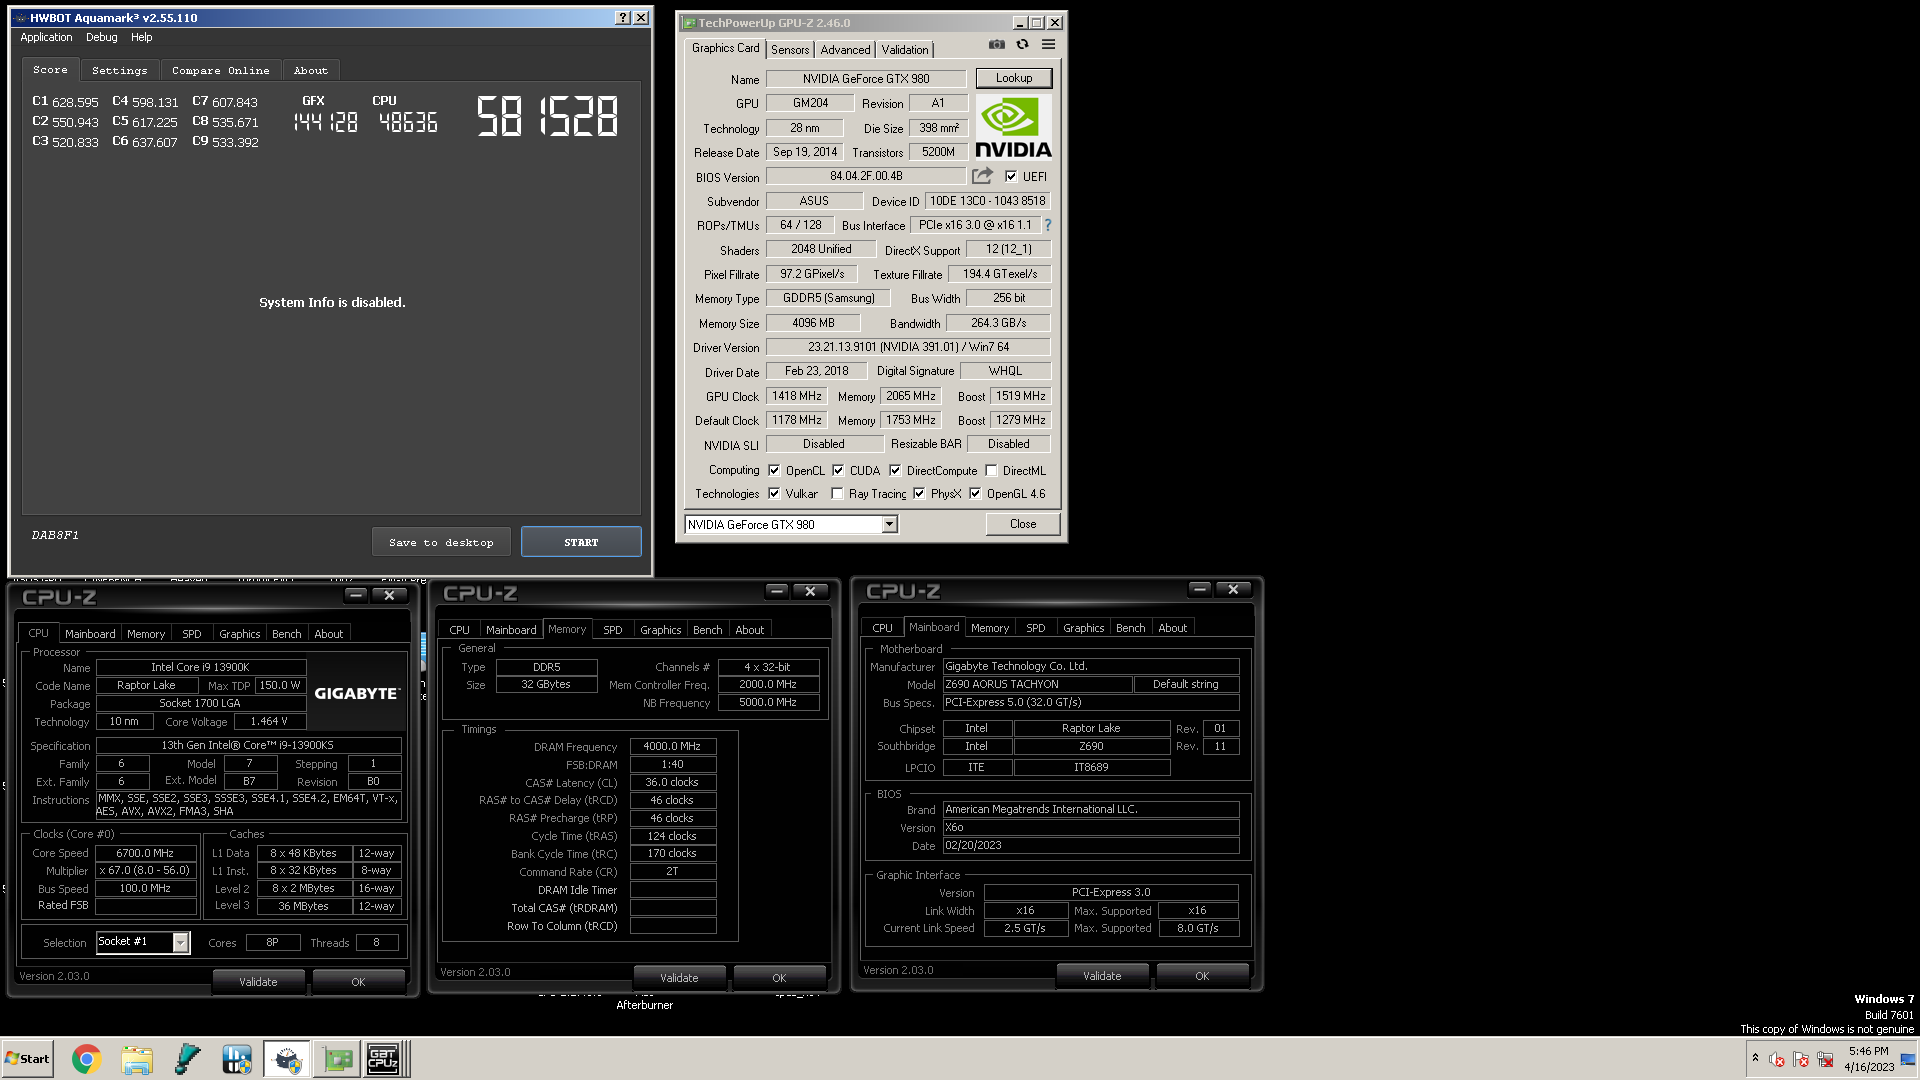Click the total score 581528 display

coord(547,117)
